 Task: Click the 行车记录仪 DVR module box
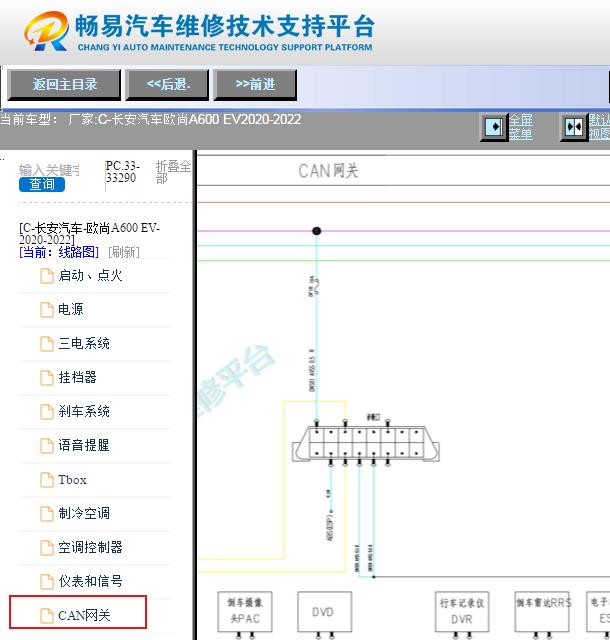click(462, 612)
